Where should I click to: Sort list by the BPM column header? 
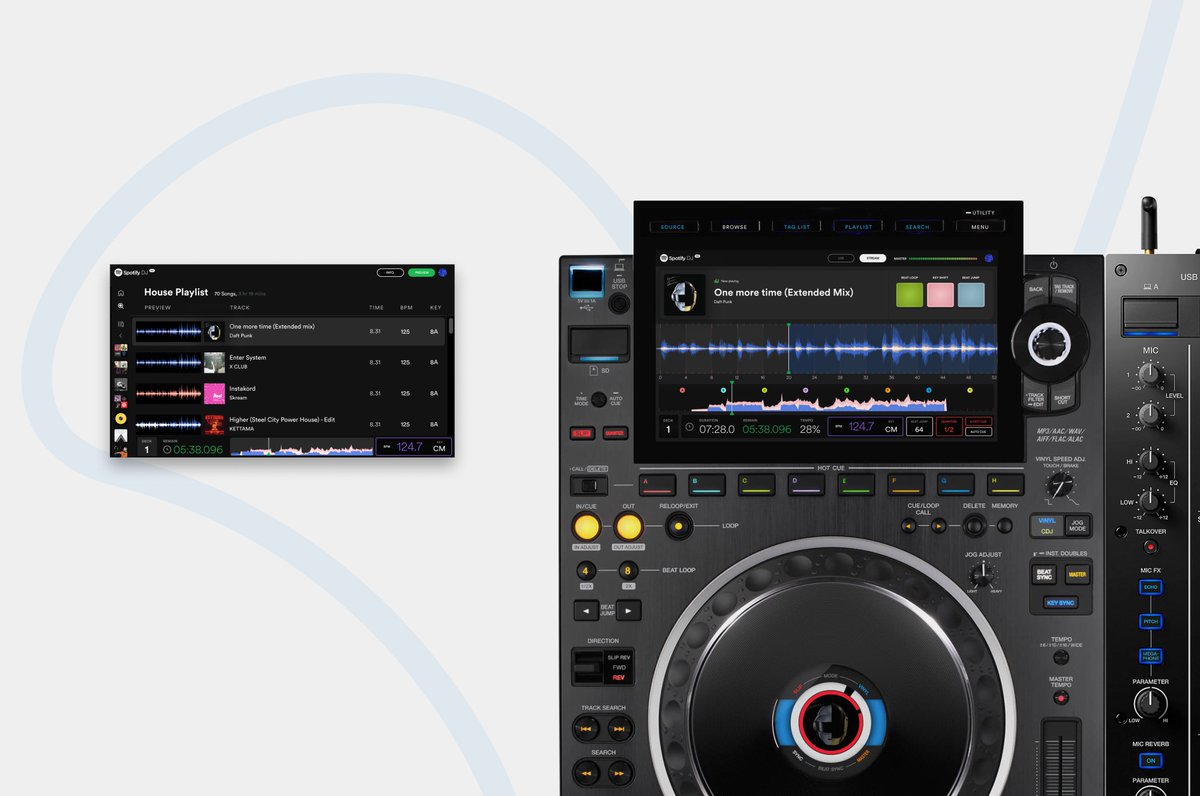[404, 308]
